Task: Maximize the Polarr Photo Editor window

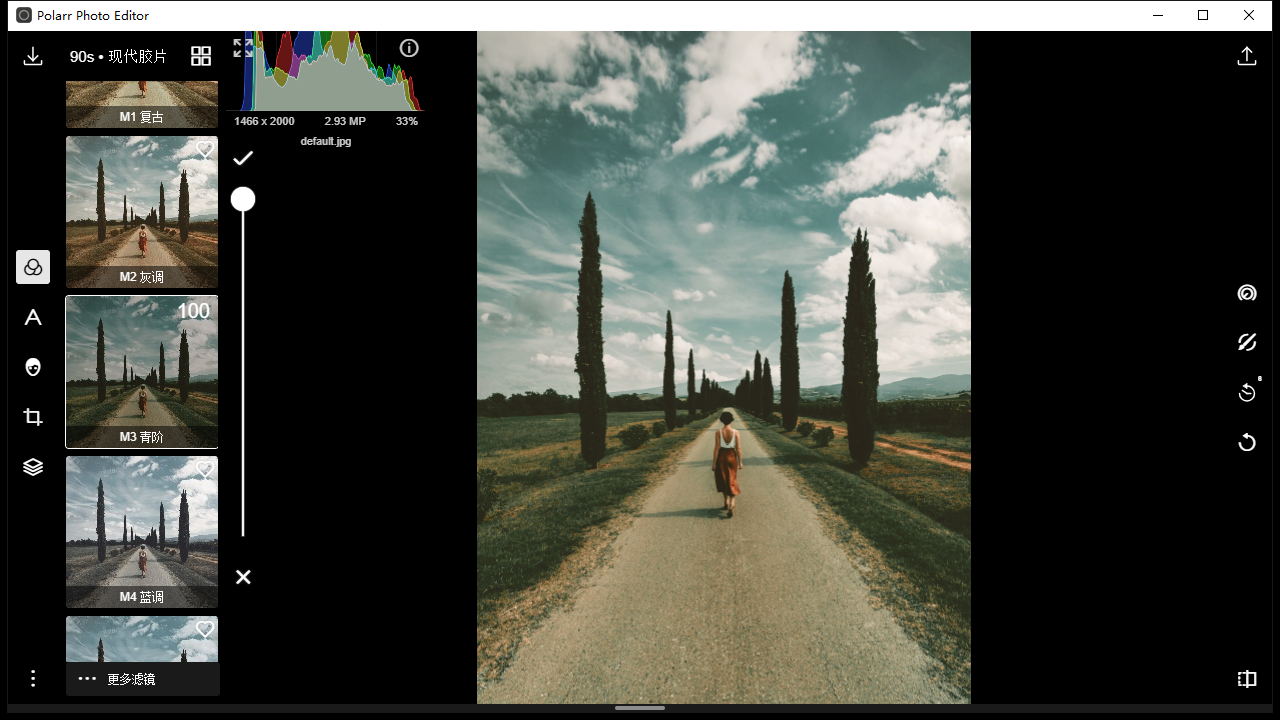Action: point(1203,15)
